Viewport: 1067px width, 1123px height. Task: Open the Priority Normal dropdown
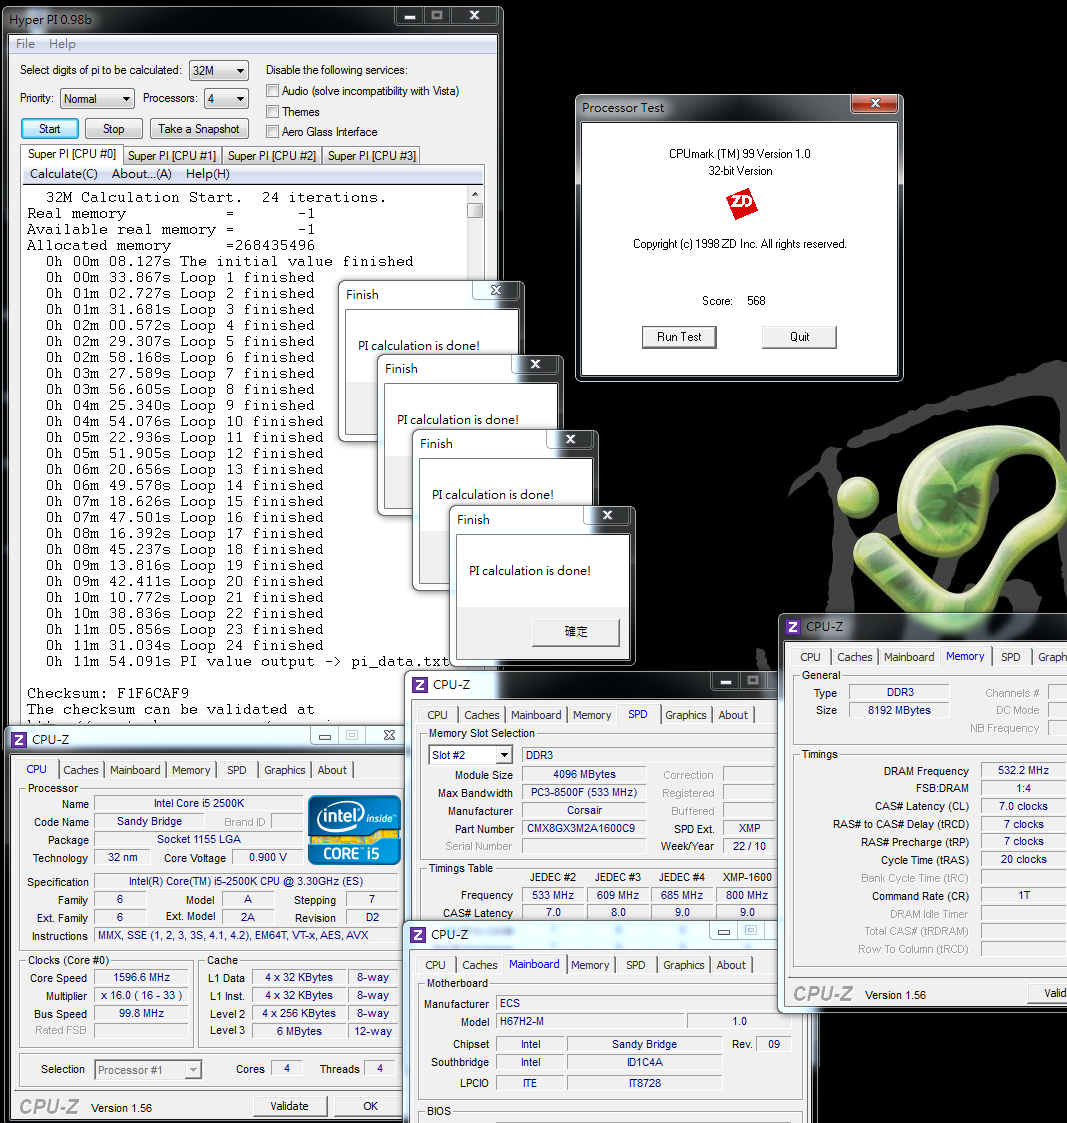(97, 98)
